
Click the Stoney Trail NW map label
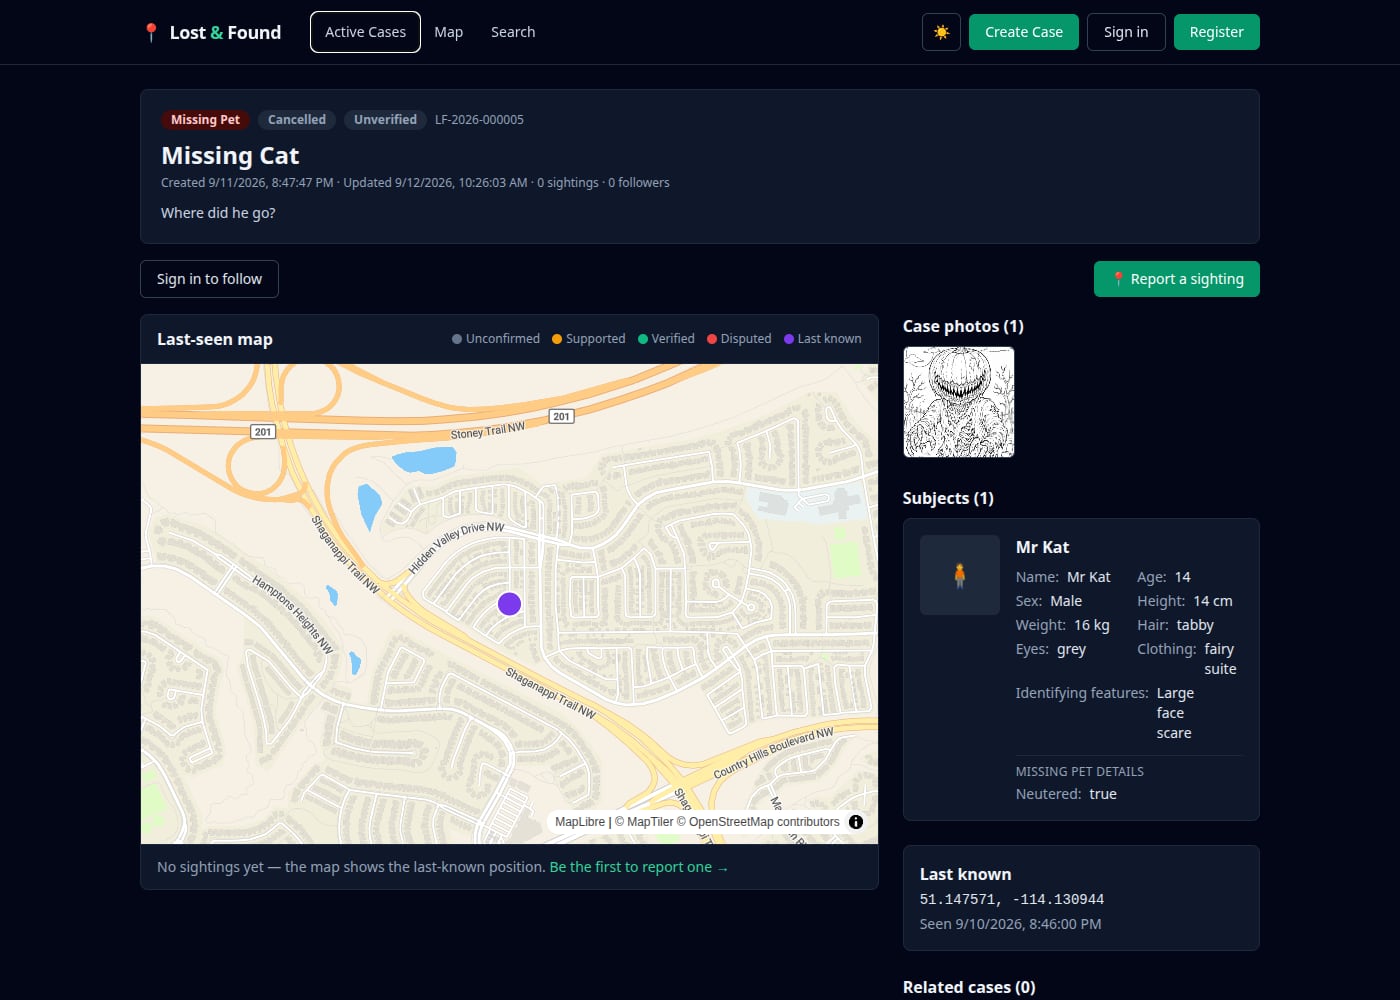tap(487, 431)
